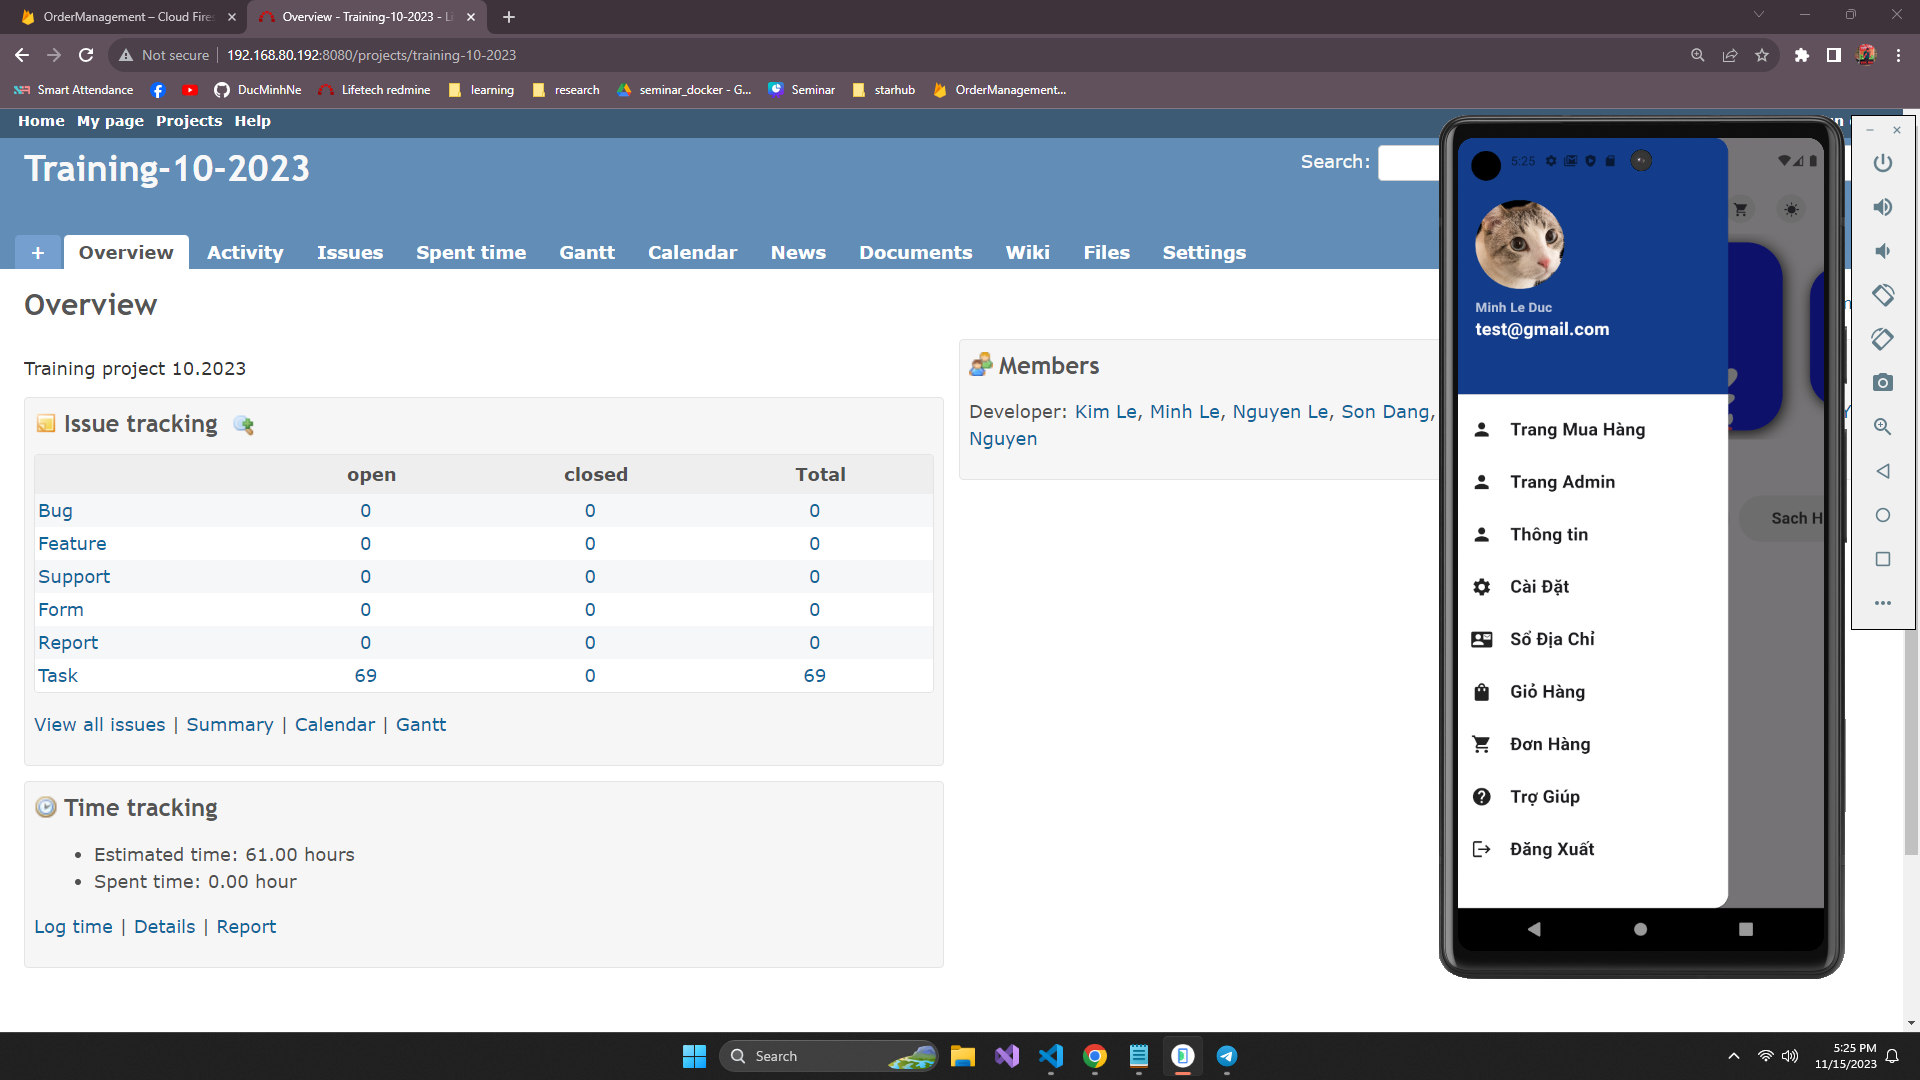Click the emulator zoom magnifier icon
This screenshot has height=1080, width=1920.
(1882, 427)
